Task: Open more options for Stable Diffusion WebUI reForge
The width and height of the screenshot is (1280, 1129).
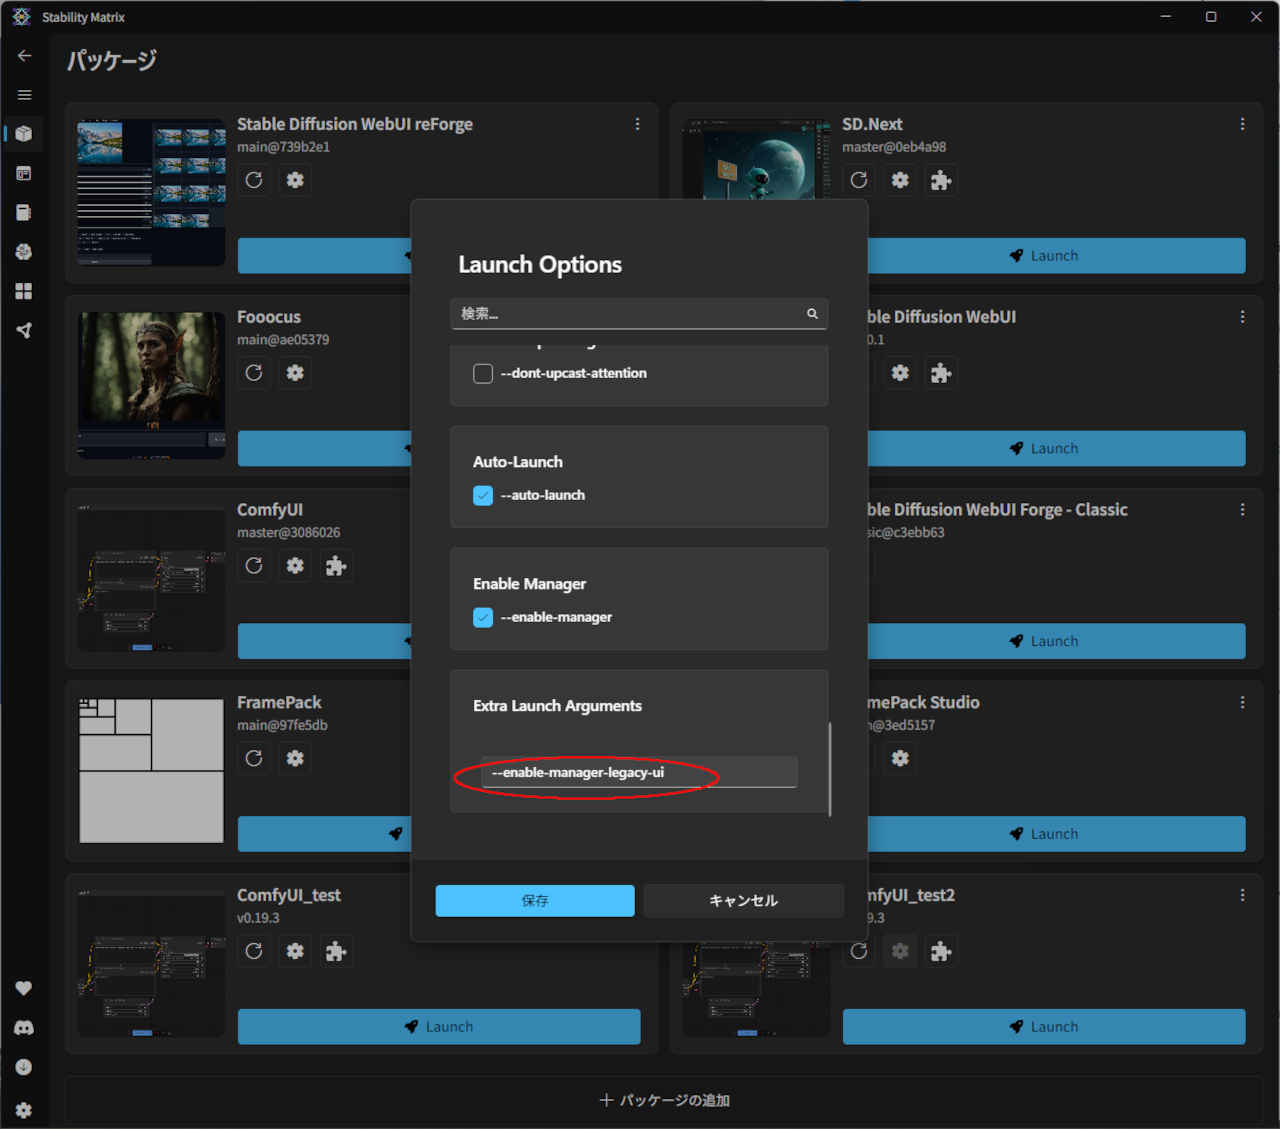Action: pos(637,124)
